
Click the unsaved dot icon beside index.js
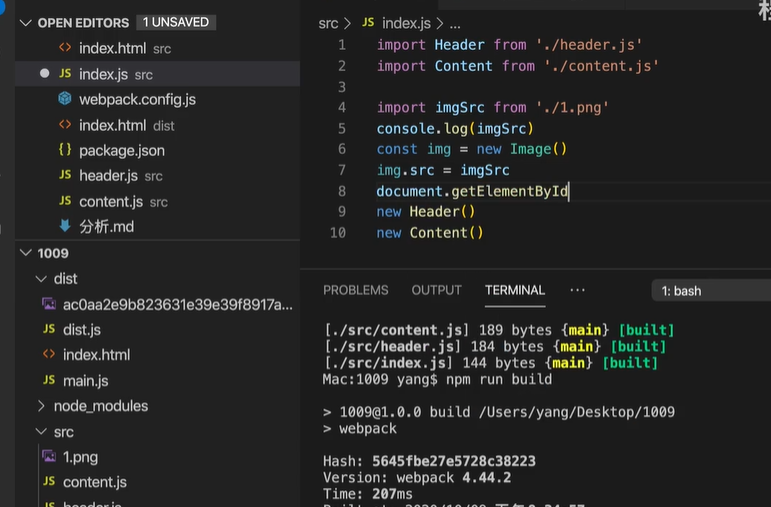point(44,73)
